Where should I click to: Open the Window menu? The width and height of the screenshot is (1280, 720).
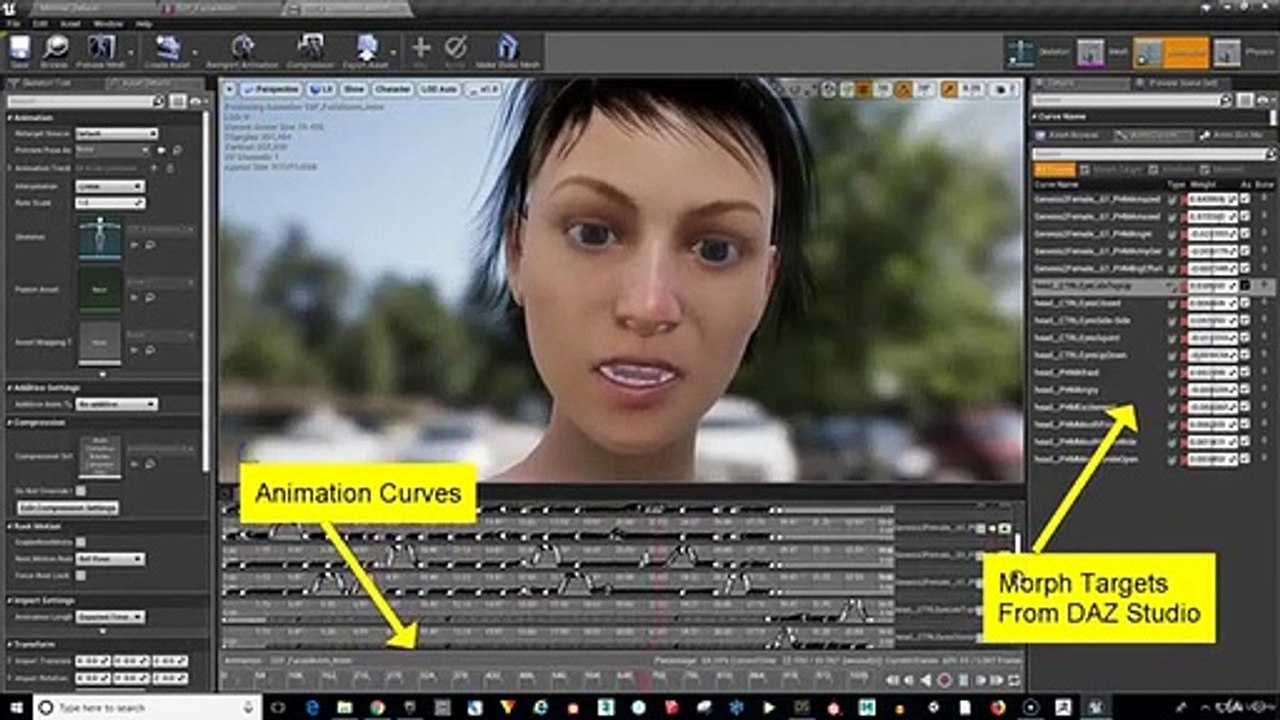[109, 23]
